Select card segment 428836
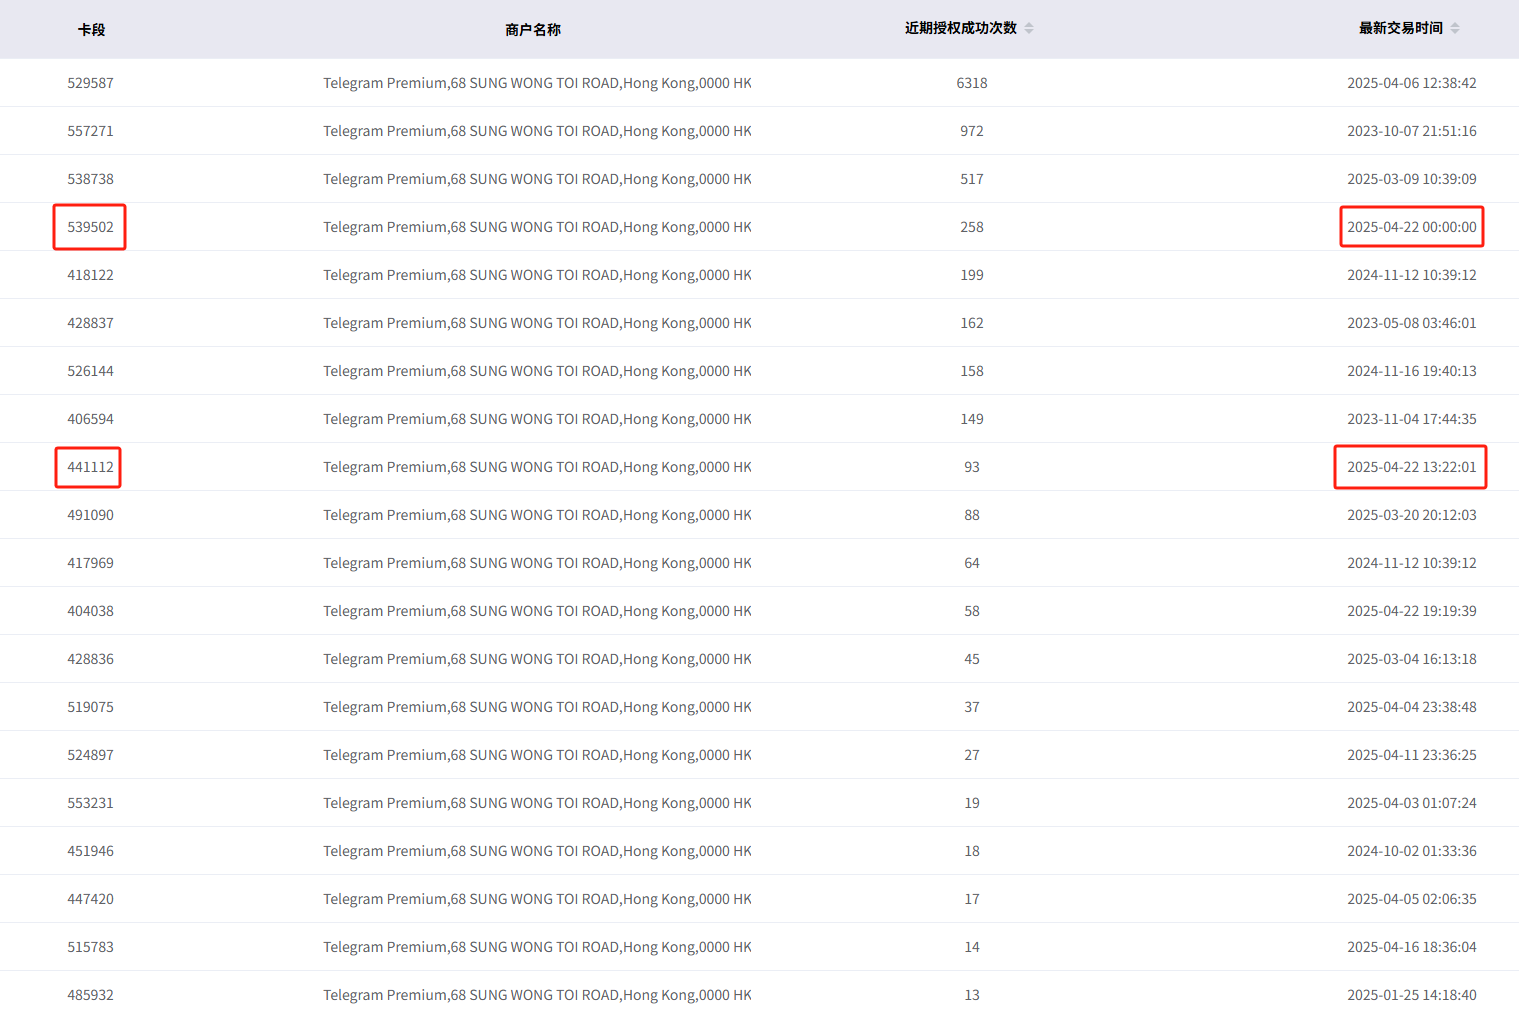Viewport: 1519px width, 1017px height. tap(90, 659)
